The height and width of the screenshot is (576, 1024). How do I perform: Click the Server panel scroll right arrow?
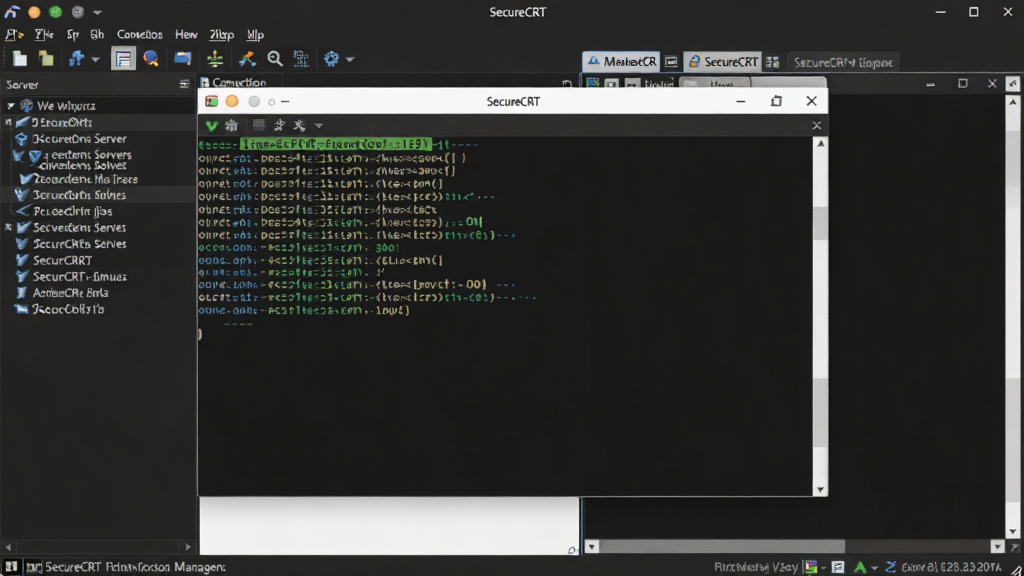188,547
